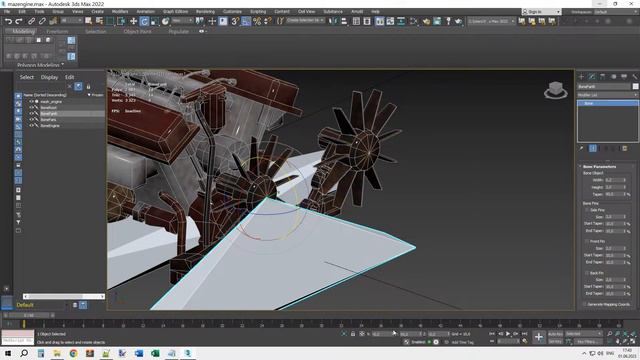Viewport: 640px width, 360px height.
Task: Click the Windows Start button
Action: pyautogui.click(x=8, y=353)
